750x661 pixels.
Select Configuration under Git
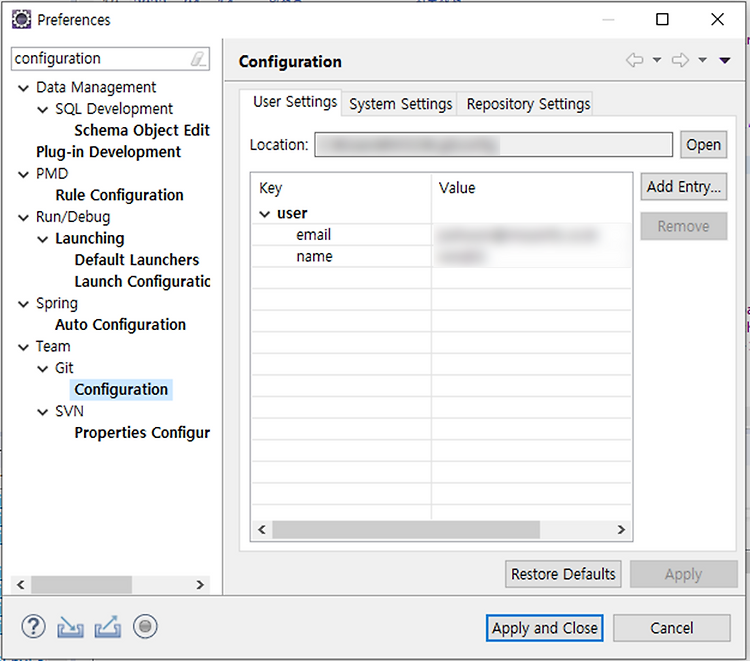(121, 390)
